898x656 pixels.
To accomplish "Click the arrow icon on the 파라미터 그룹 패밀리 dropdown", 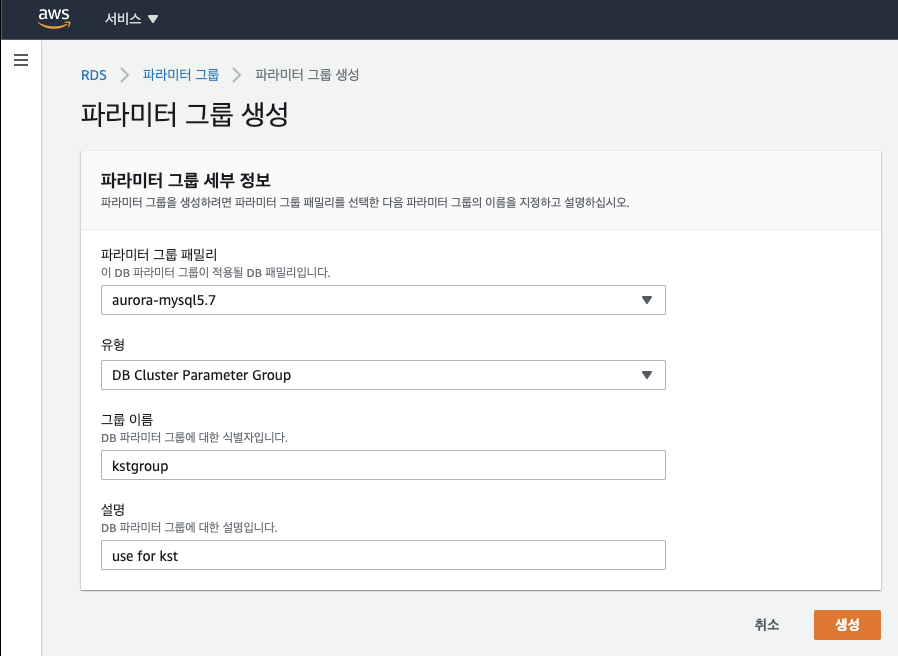I will pyautogui.click(x=646, y=300).
